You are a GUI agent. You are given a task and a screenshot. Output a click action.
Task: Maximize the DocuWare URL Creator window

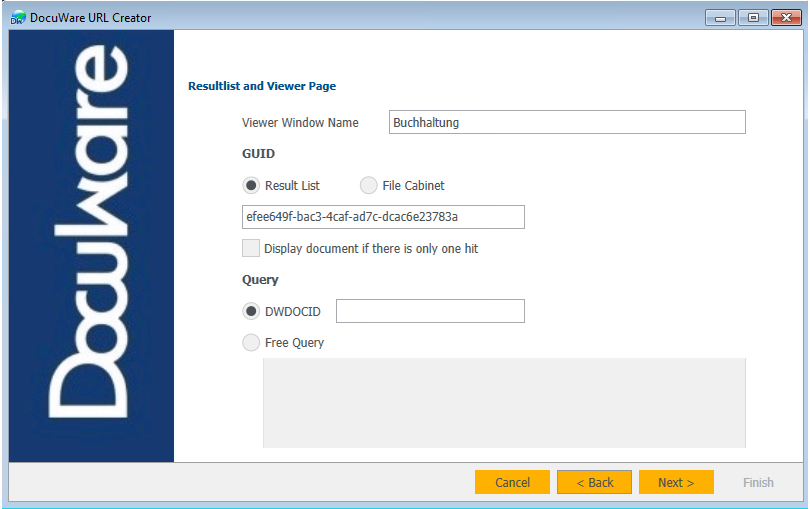[753, 18]
